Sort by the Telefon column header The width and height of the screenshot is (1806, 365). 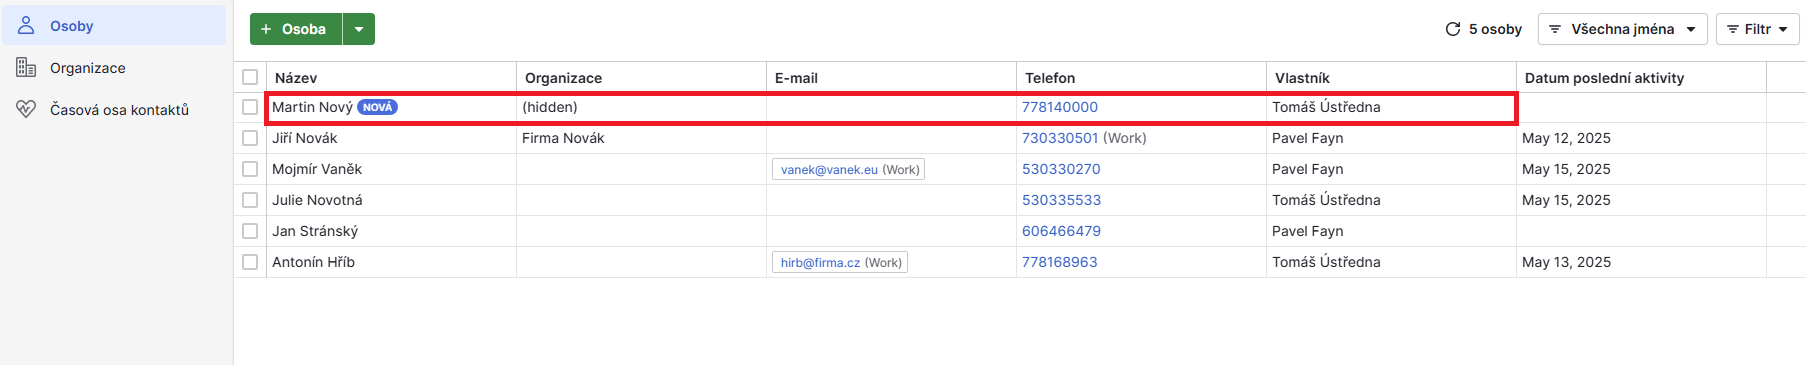(x=1050, y=78)
